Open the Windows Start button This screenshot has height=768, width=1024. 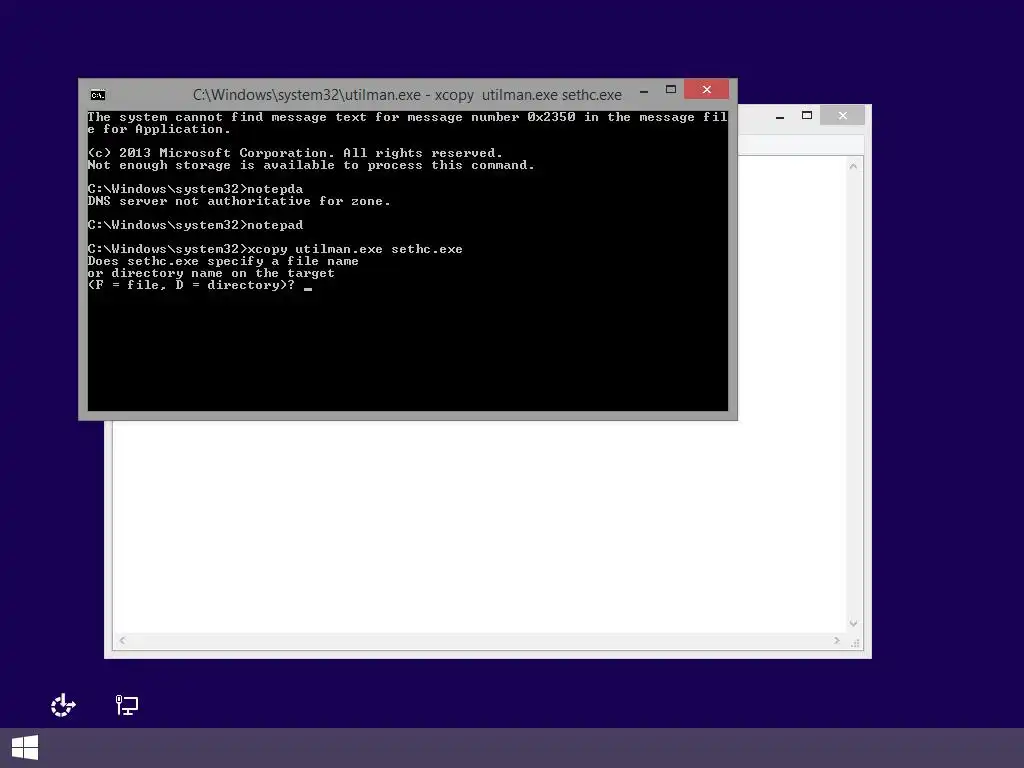(25, 748)
